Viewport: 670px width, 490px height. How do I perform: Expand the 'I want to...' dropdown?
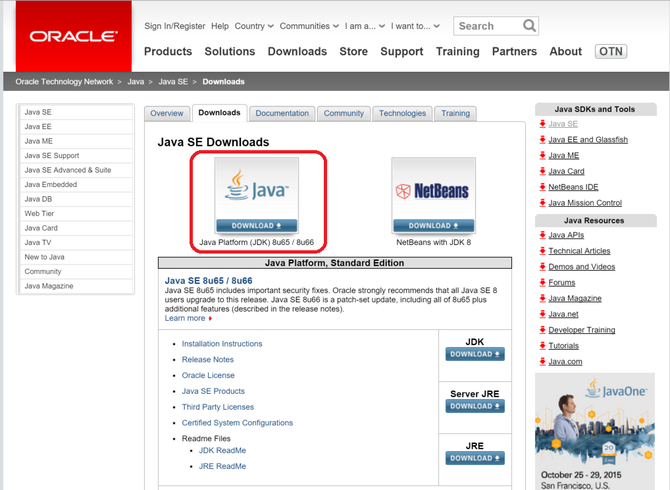pos(415,26)
